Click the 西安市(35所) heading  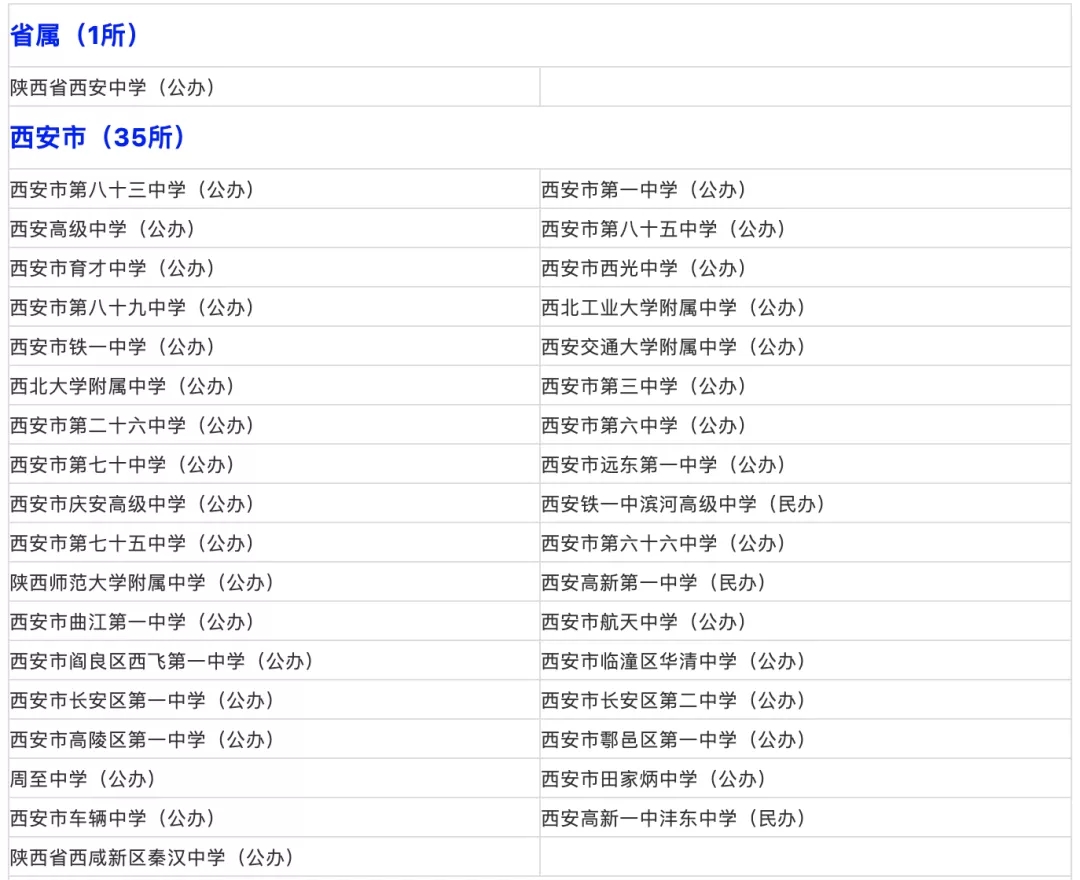(x=98, y=137)
